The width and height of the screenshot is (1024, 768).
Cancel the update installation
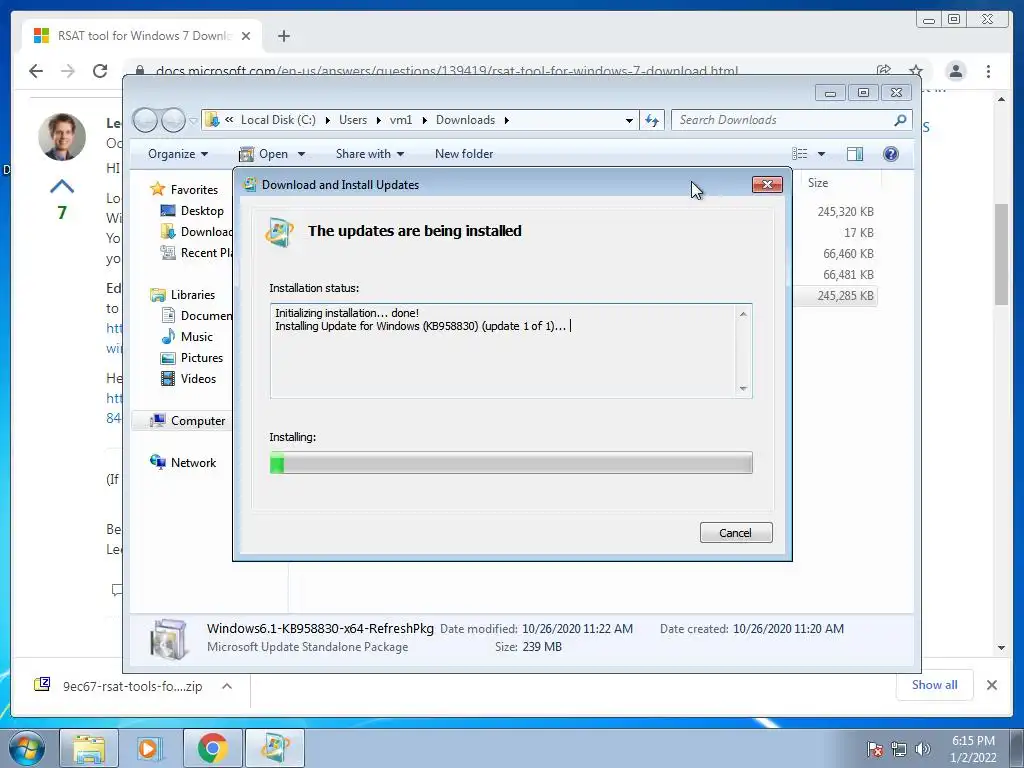pyautogui.click(x=735, y=533)
